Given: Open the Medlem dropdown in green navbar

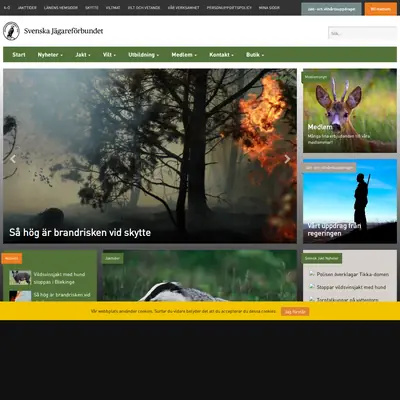Looking at the screenshot, I should (x=184, y=55).
